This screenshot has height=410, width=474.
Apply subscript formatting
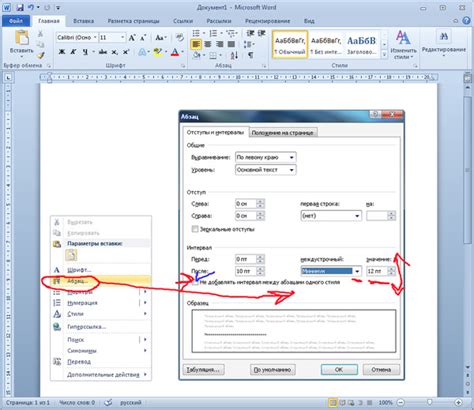[x=115, y=52]
